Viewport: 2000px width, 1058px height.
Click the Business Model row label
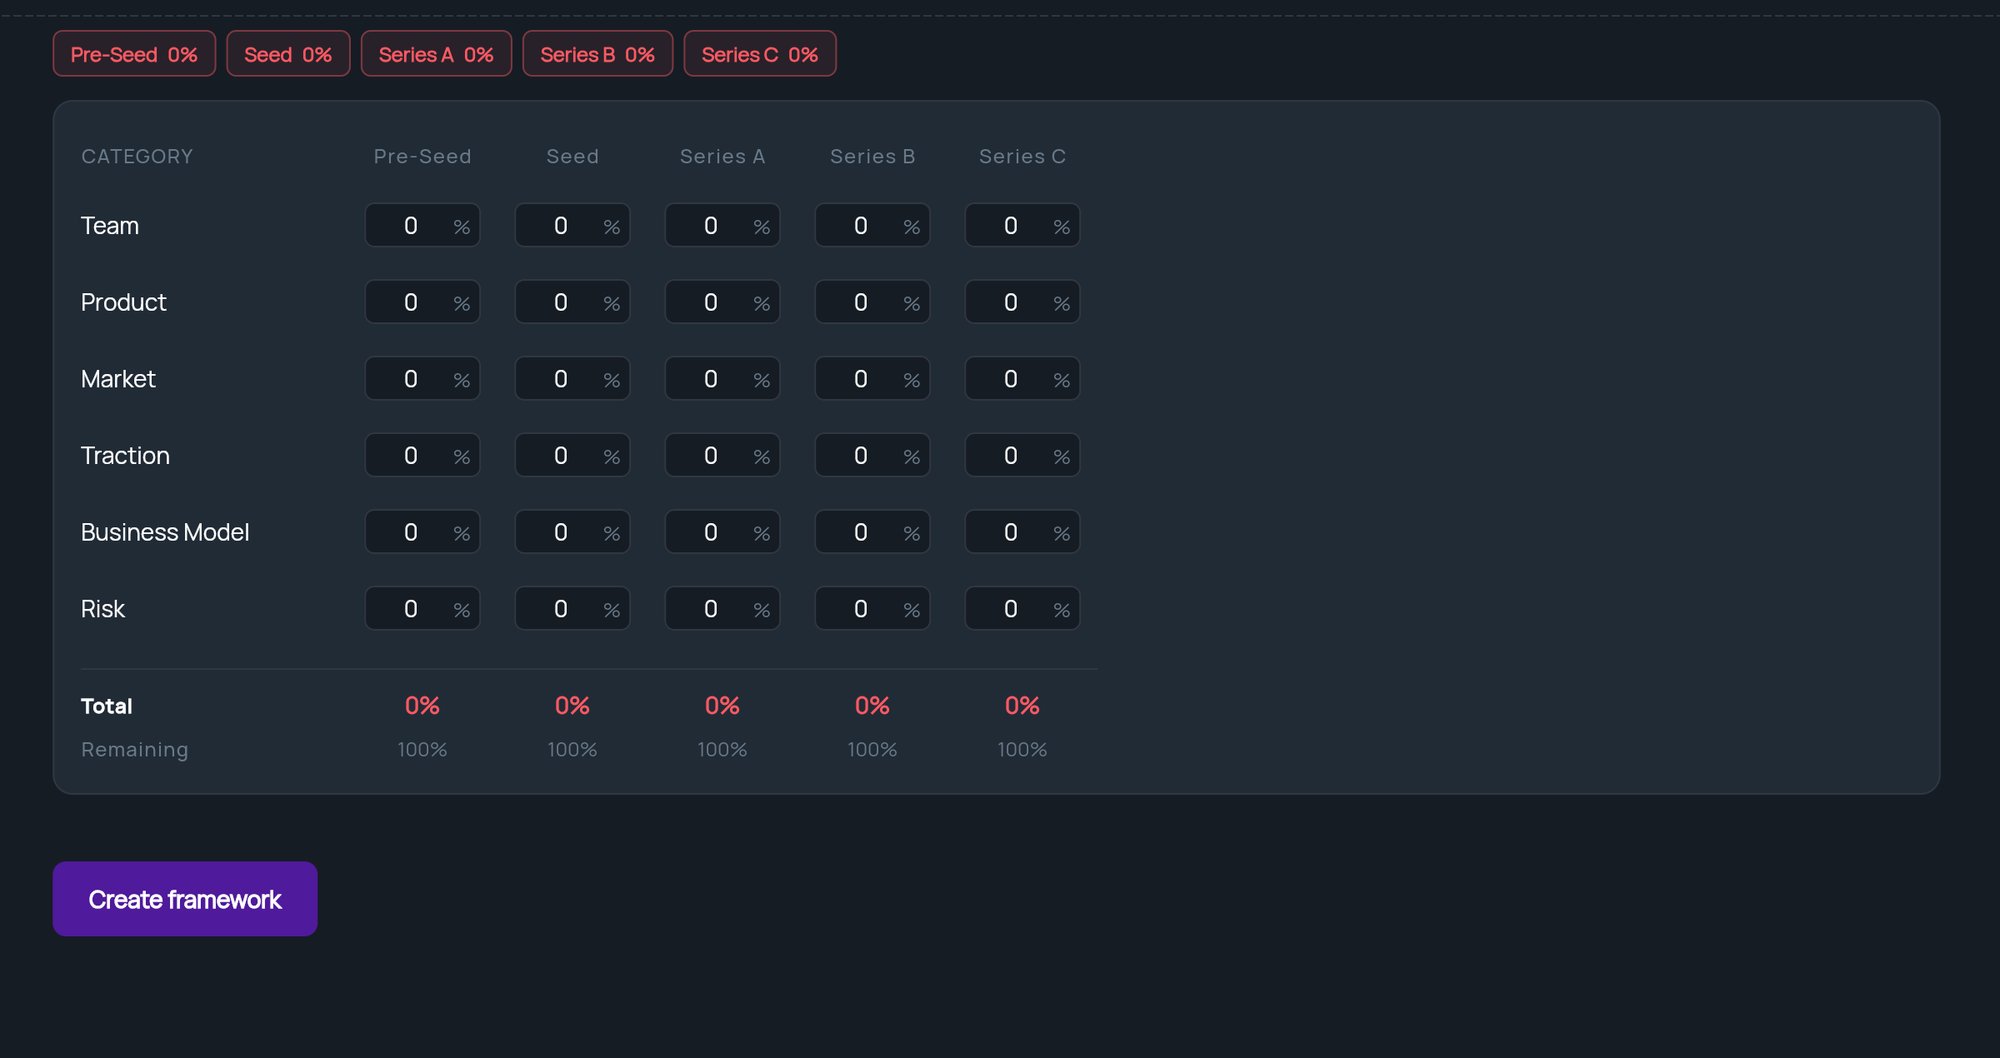click(x=165, y=532)
